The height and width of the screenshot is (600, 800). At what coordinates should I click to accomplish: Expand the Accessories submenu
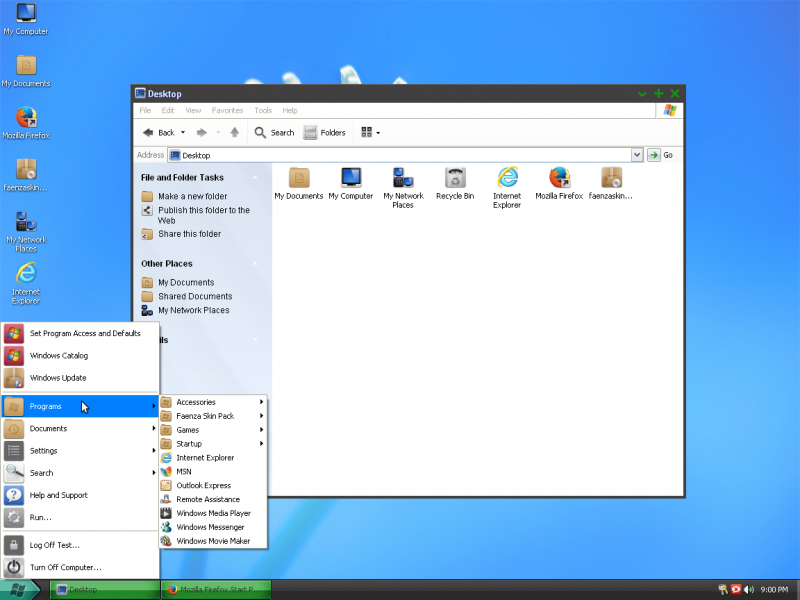click(213, 403)
